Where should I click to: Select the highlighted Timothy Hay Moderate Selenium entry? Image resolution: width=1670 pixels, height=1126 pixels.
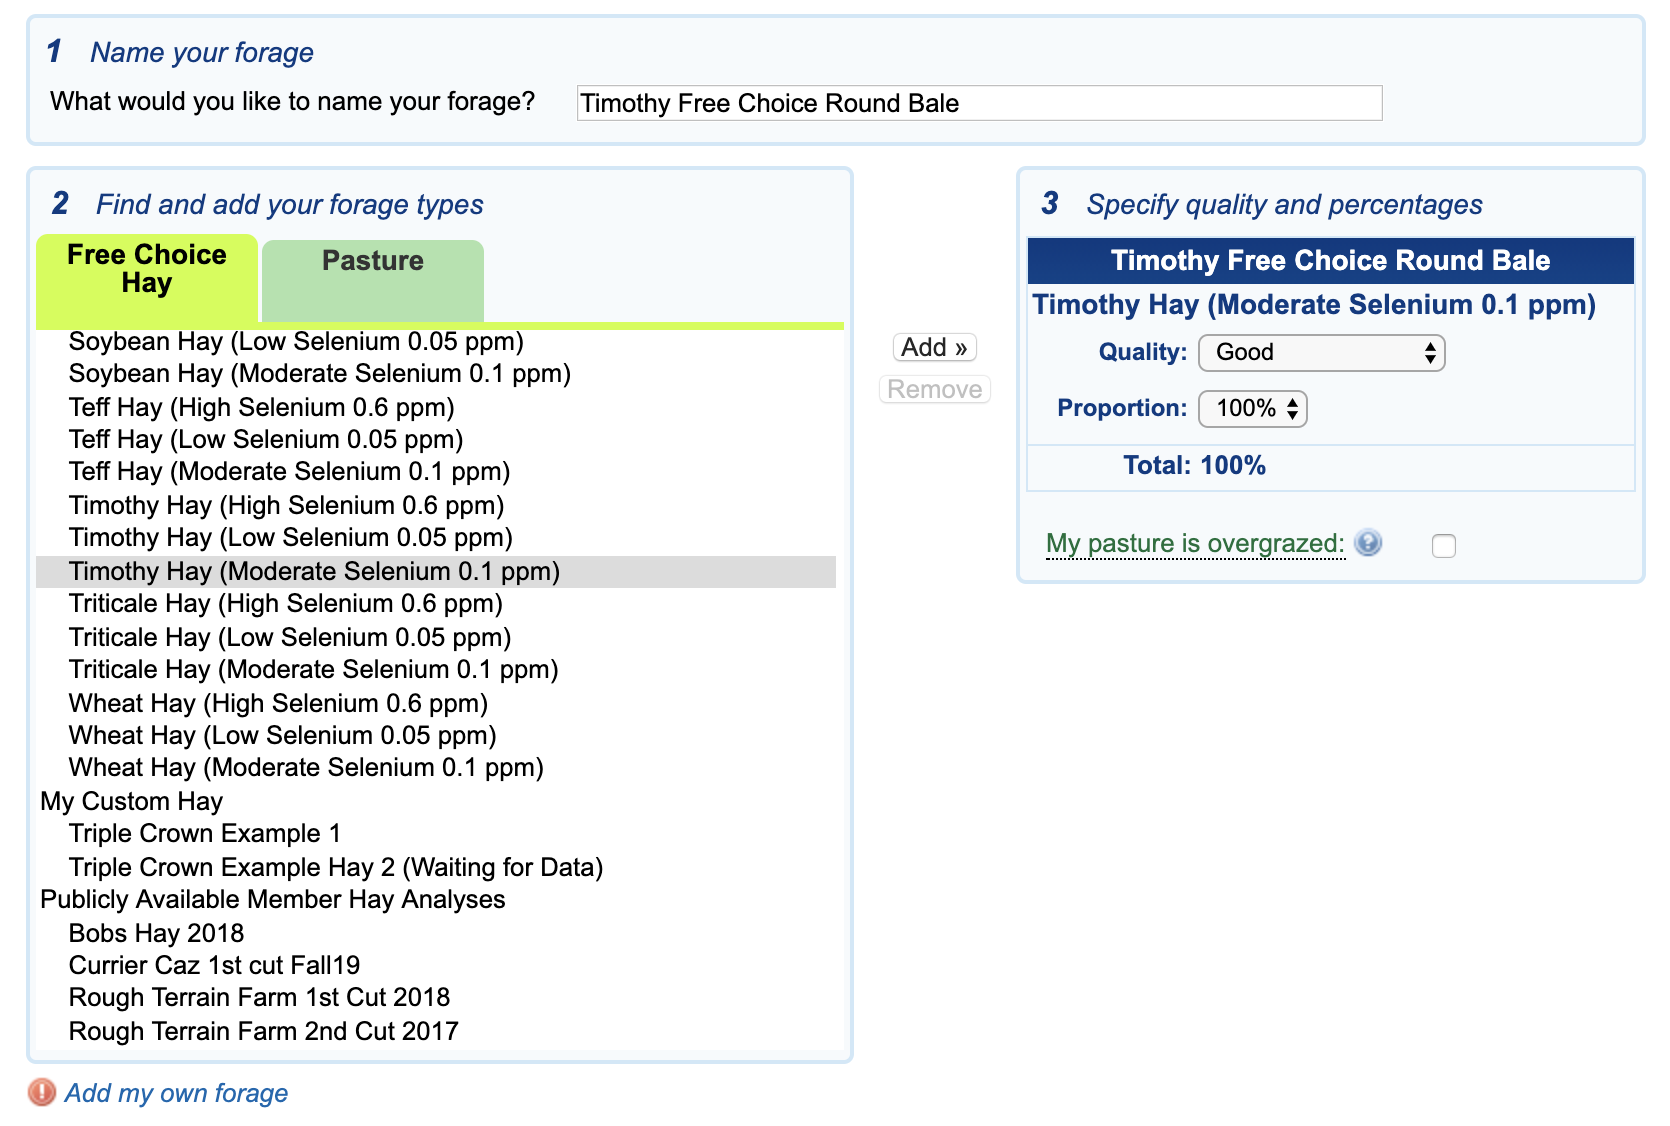coord(313,571)
